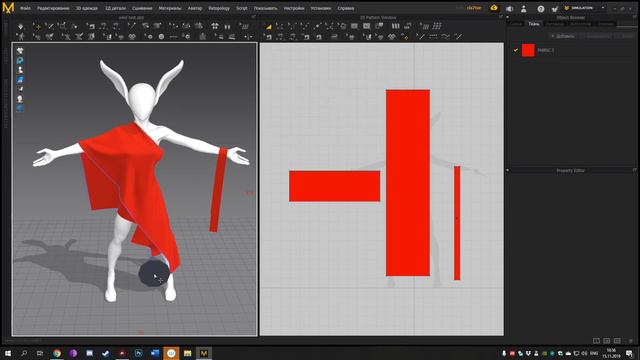The image size is (640, 360).
Task: Open the Windows notification center icon
Action: 630,353
